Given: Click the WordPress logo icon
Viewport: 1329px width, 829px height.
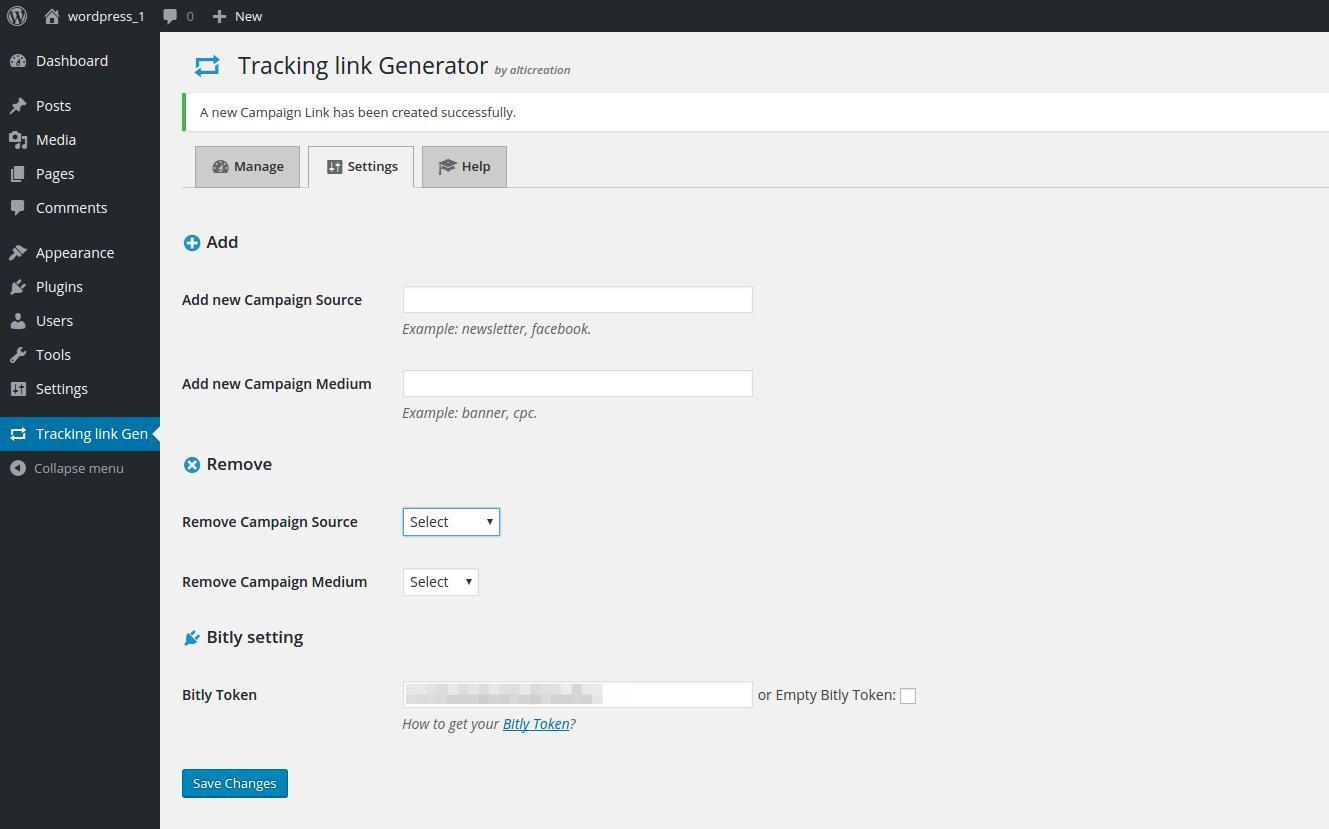Looking at the screenshot, I should [x=17, y=16].
